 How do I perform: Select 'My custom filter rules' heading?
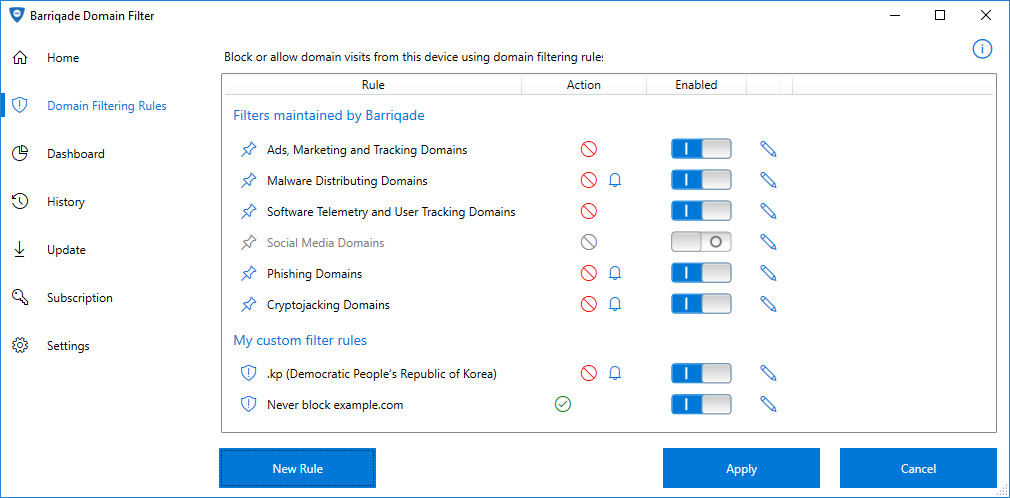tap(300, 340)
